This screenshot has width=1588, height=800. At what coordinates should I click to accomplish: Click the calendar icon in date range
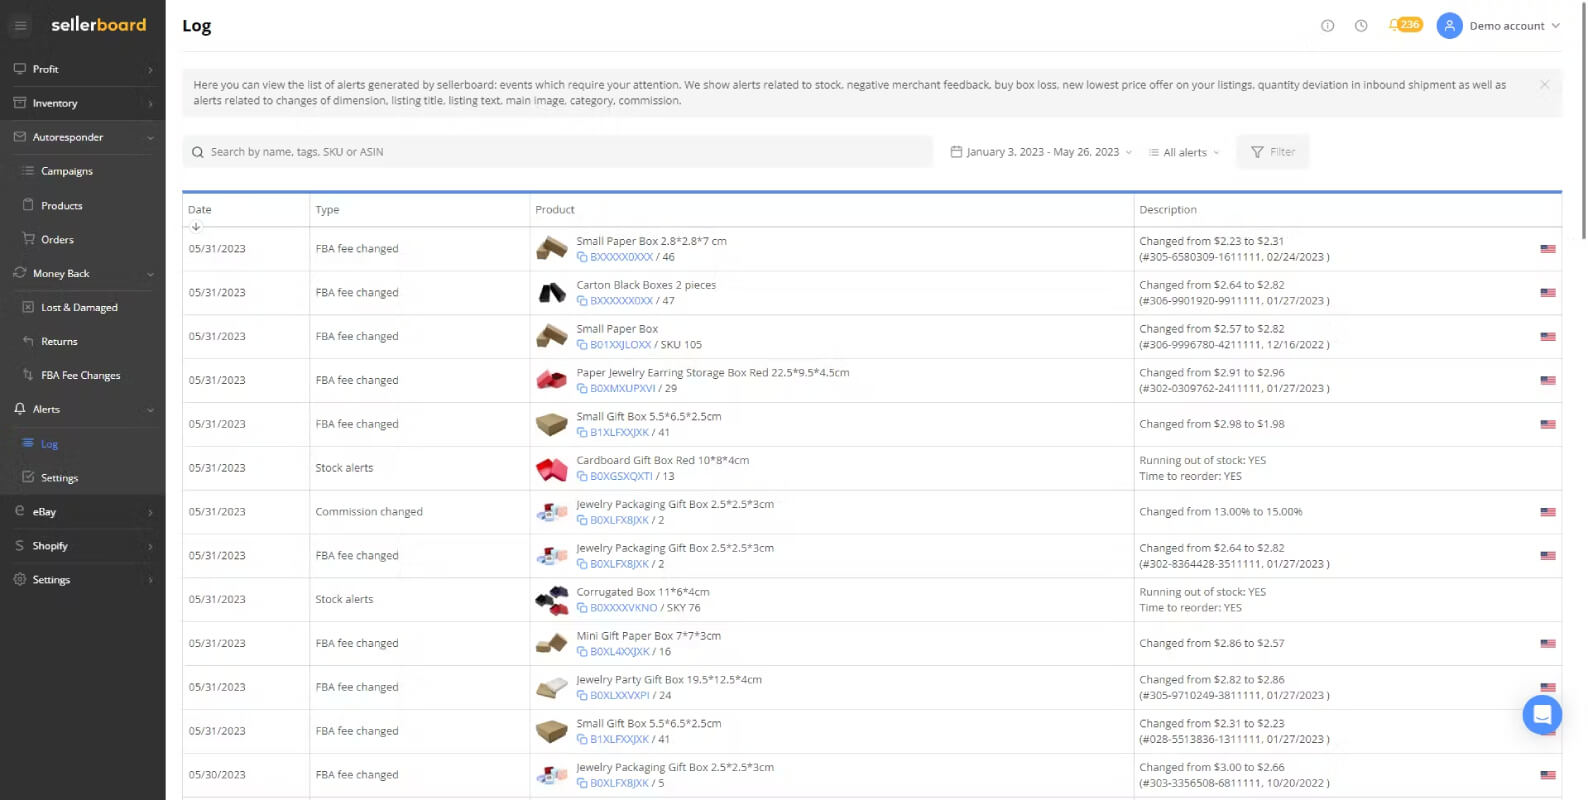point(956,152)
